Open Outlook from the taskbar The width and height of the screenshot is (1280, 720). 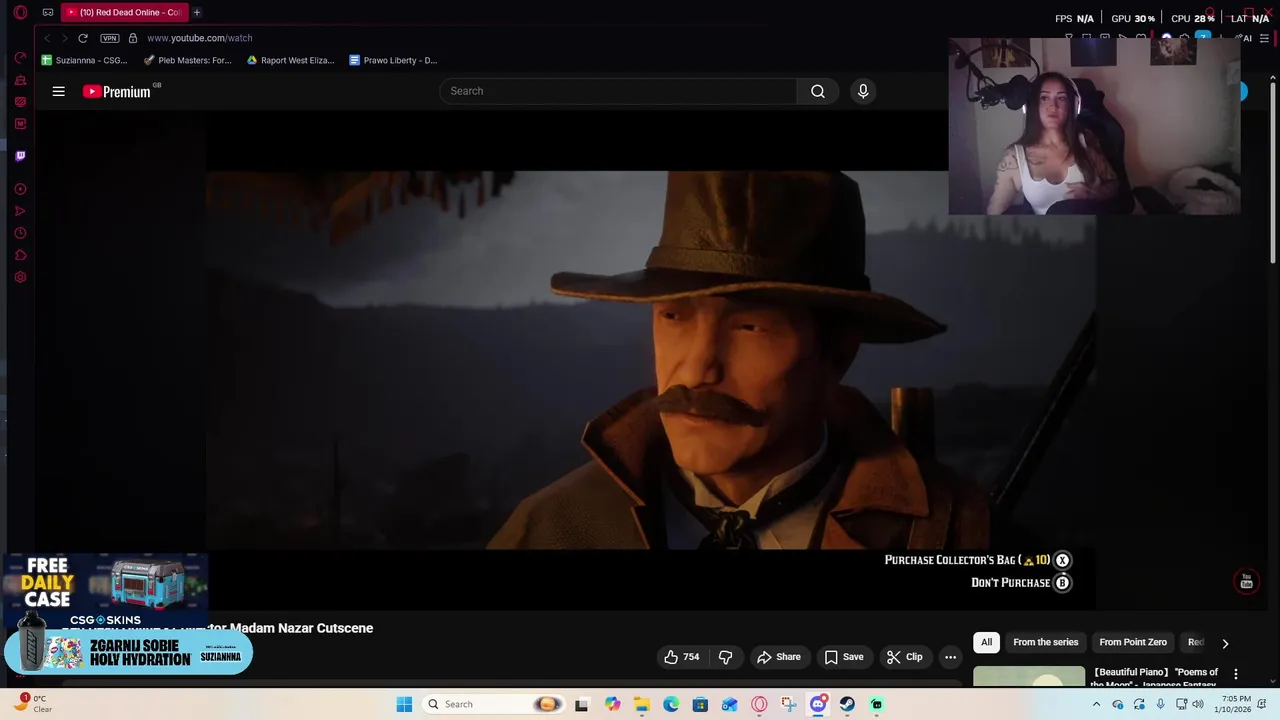(730, 704)
